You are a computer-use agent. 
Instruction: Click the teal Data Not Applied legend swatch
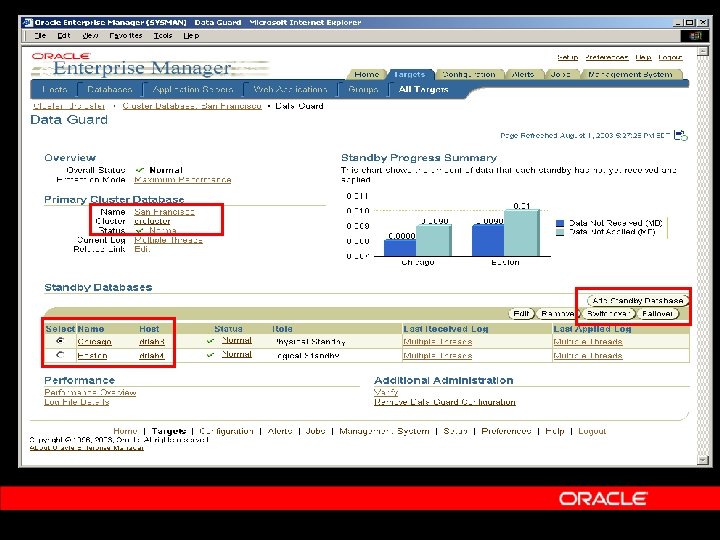[560, 232]
